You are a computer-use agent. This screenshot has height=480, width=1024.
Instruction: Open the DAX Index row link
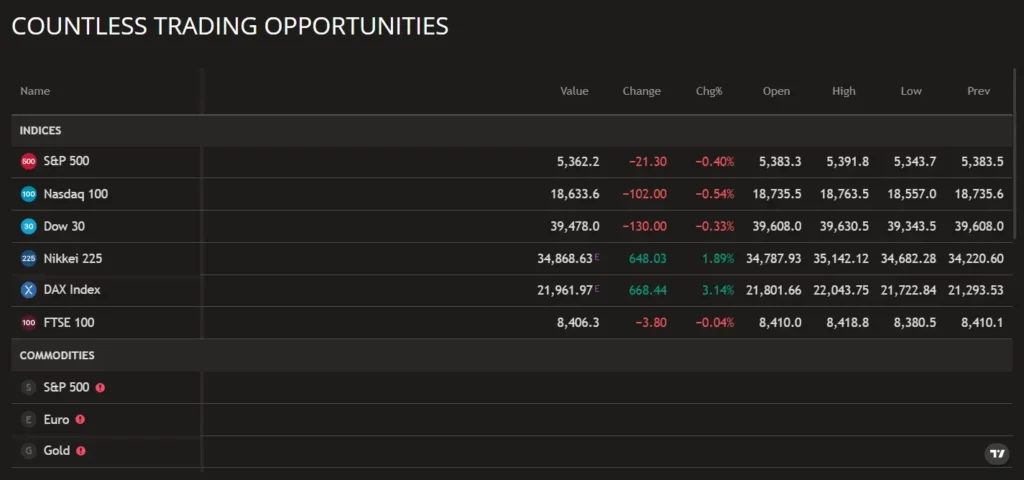coord(72,290)
